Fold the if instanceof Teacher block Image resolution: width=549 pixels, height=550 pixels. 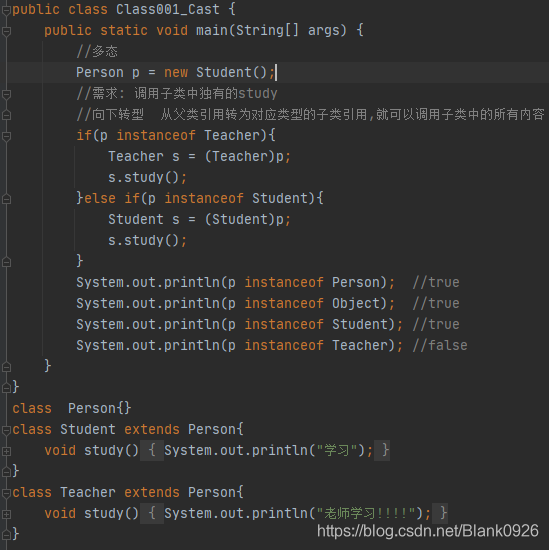point(6,136)
